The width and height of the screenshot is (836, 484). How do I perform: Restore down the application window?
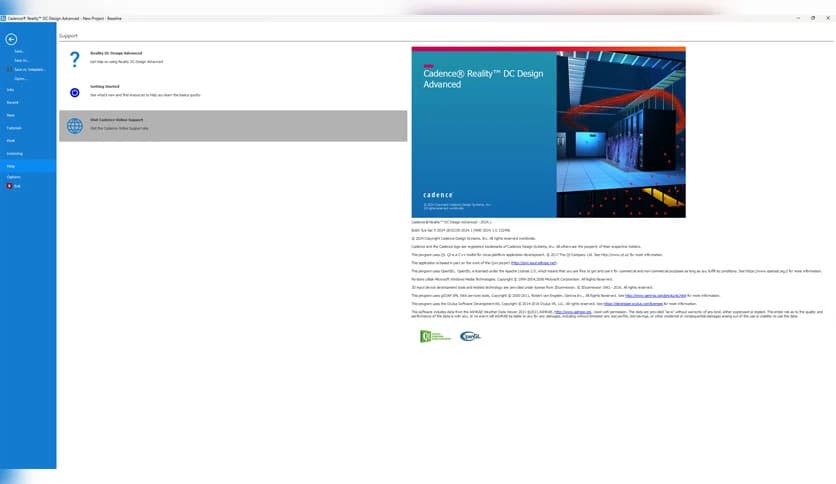pyautogui.click(x=813, y=18)
